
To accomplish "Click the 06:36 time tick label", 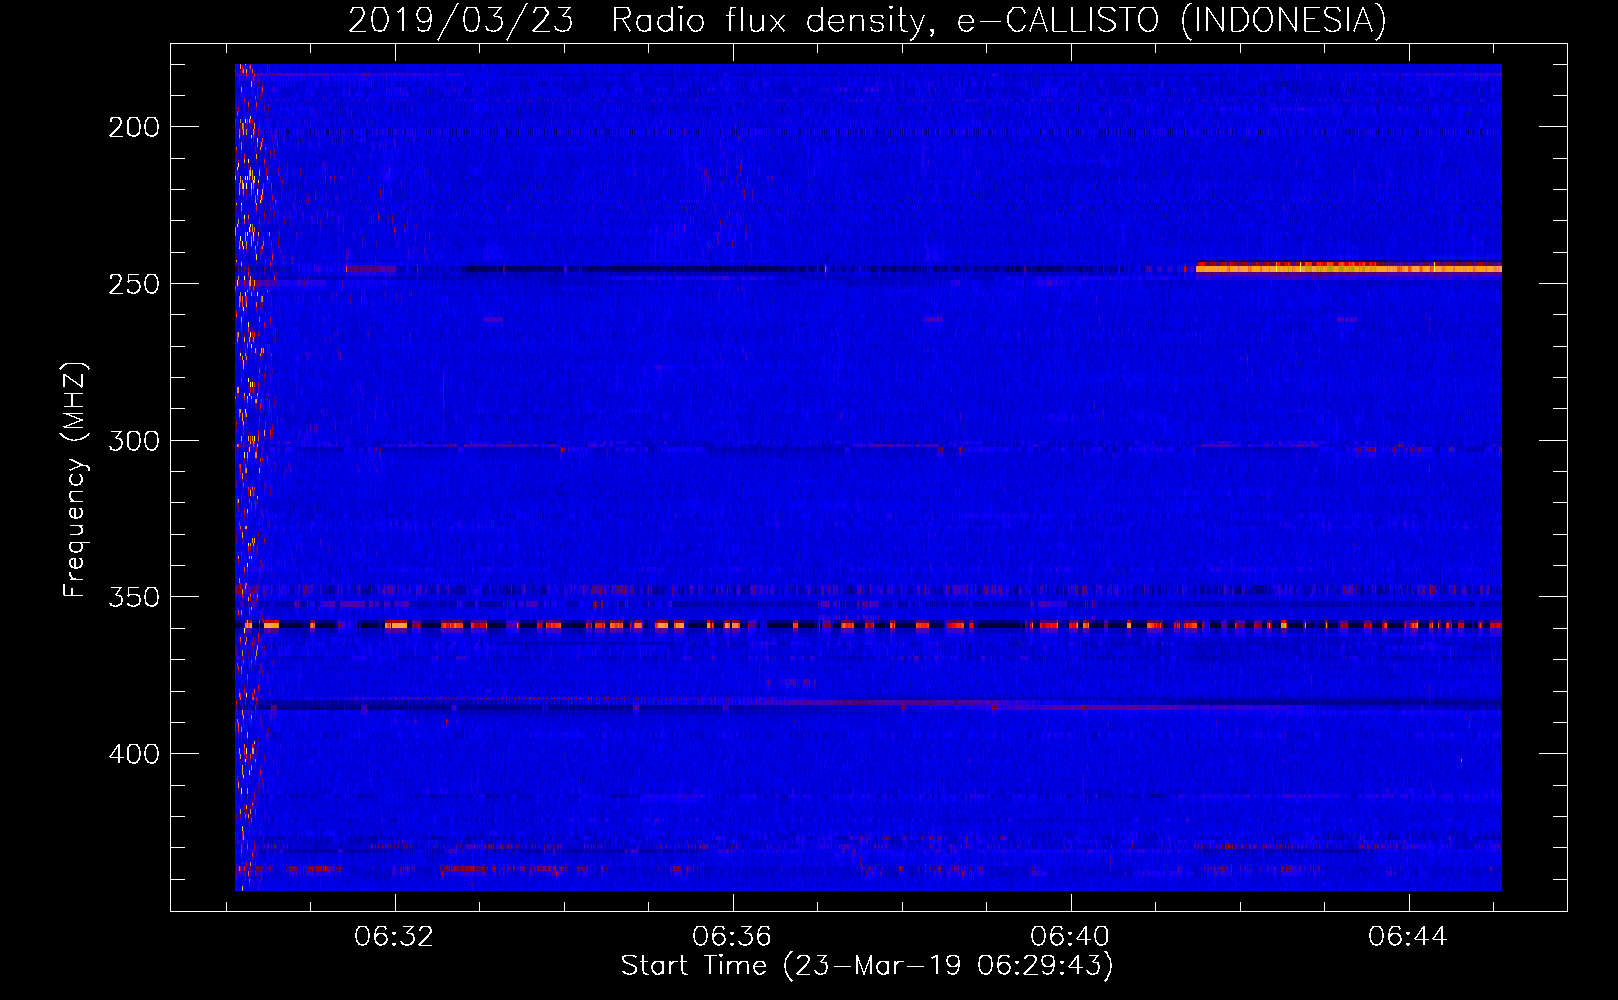I will point(732,937).
